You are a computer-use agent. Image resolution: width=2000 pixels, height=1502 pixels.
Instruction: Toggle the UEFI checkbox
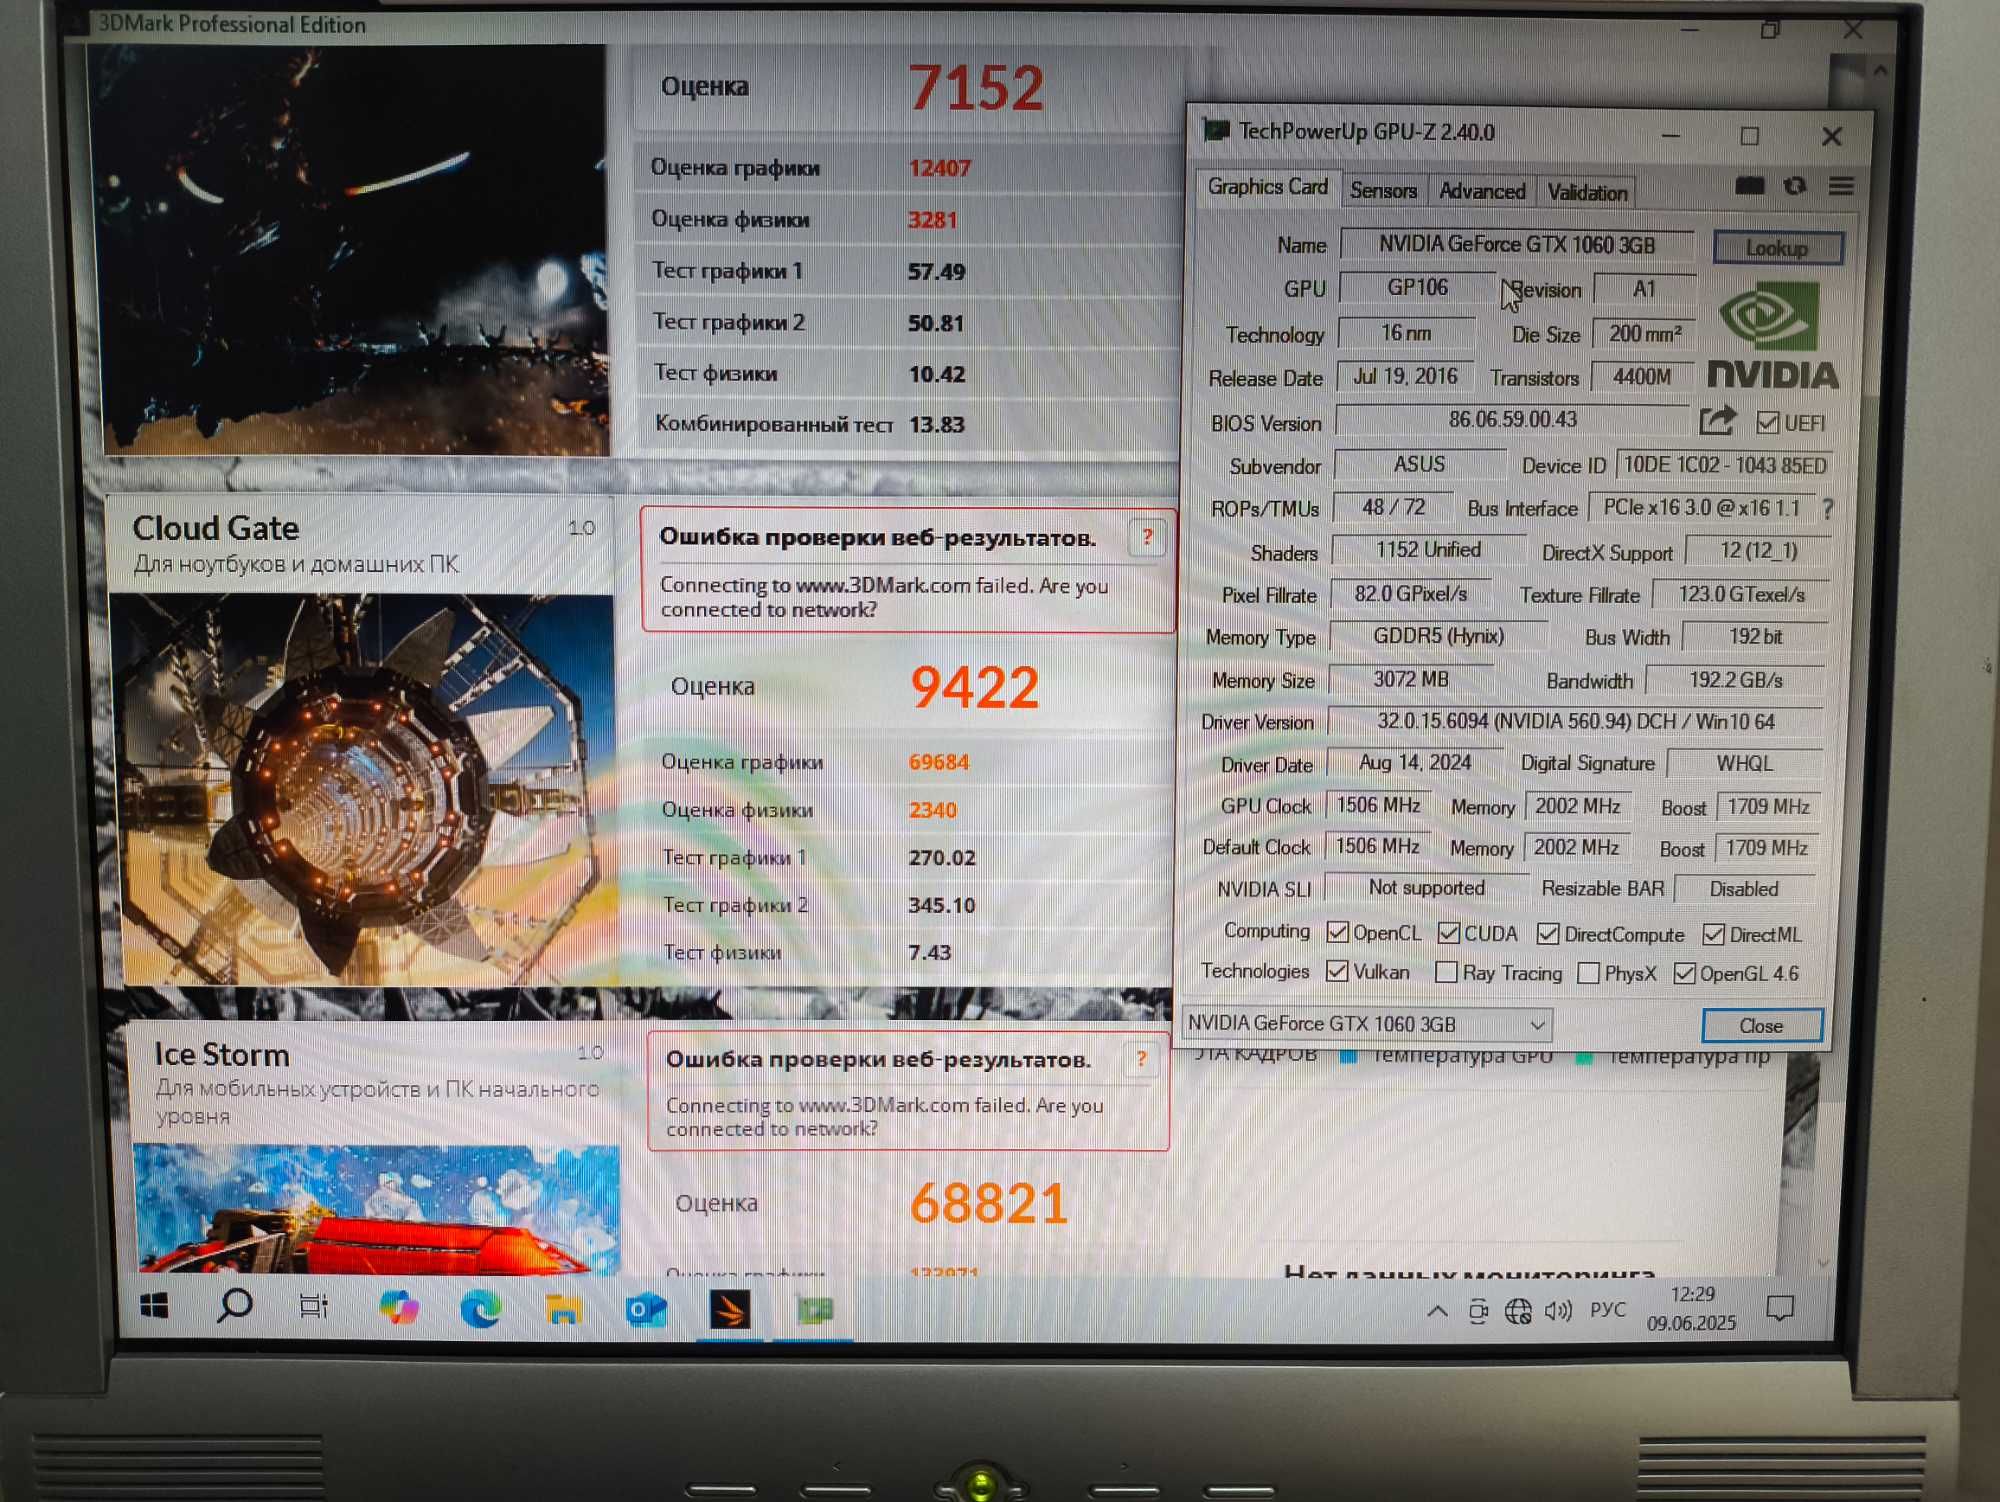pos(1768,423)
